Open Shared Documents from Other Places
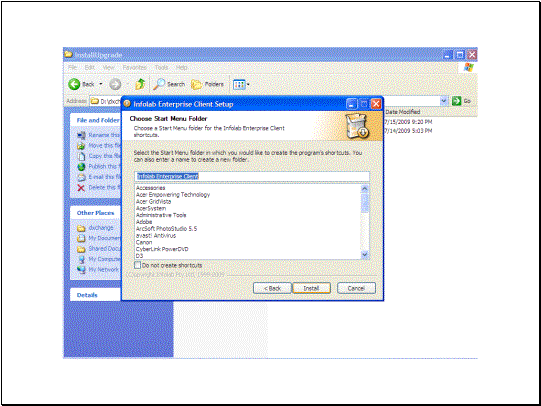Viewport: 541px width, 406px height. tap(105, 248)
